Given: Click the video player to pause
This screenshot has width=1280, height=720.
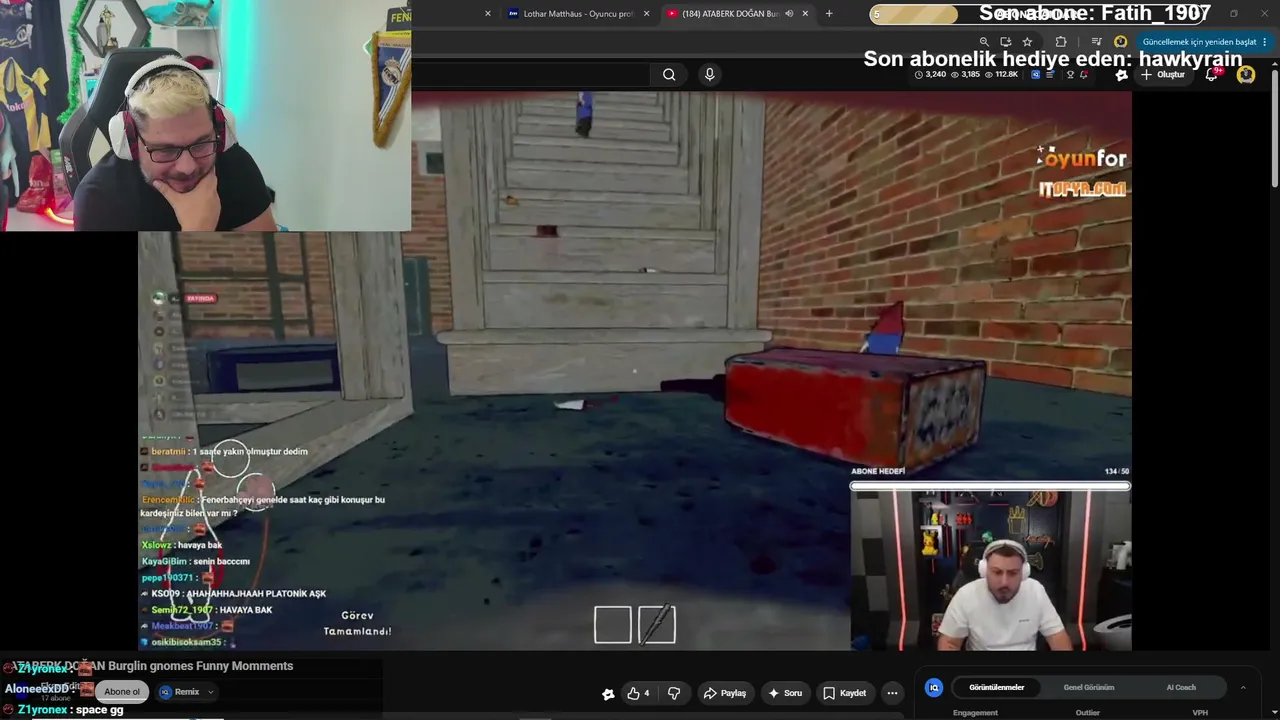Looking at the screenshot, I should click(634, 370).
